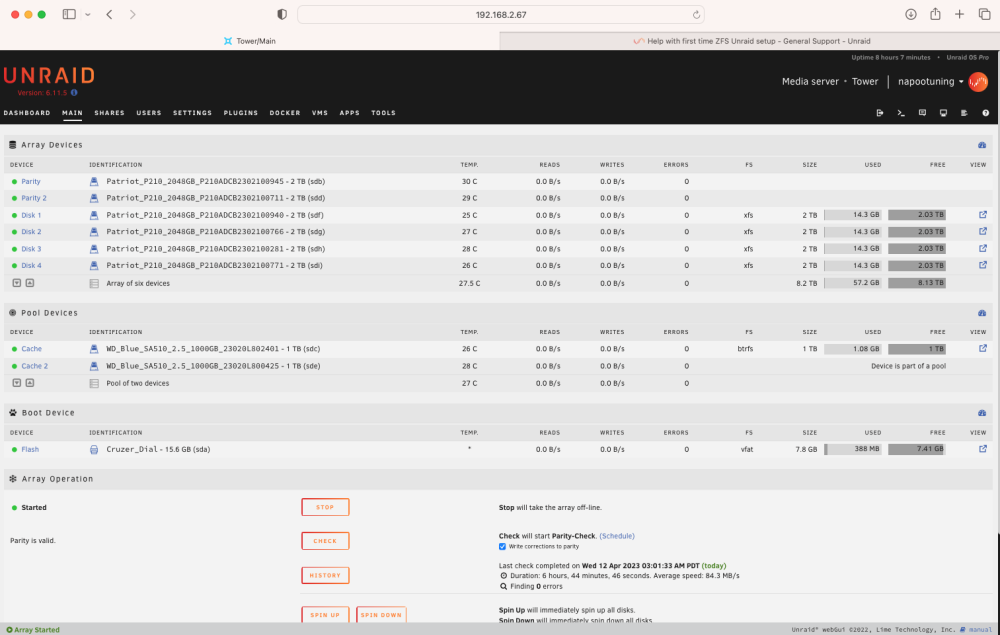Click Safari back navigation arrow
This screenshot has height=635, width=1000.
[x=110, y=15]
